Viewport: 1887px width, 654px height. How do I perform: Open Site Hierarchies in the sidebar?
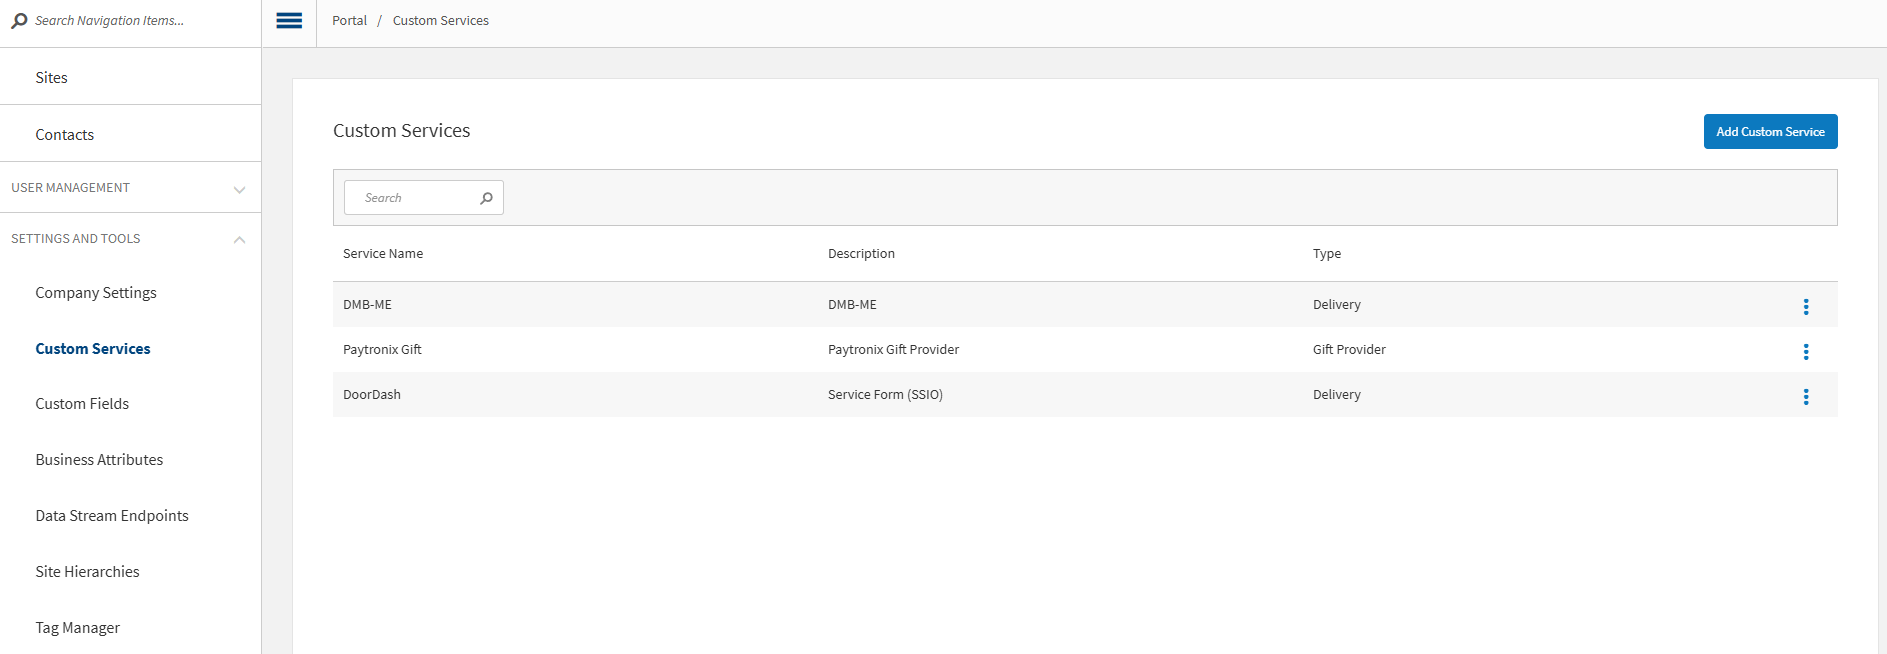pyautogui.click(x=87, y=572)
